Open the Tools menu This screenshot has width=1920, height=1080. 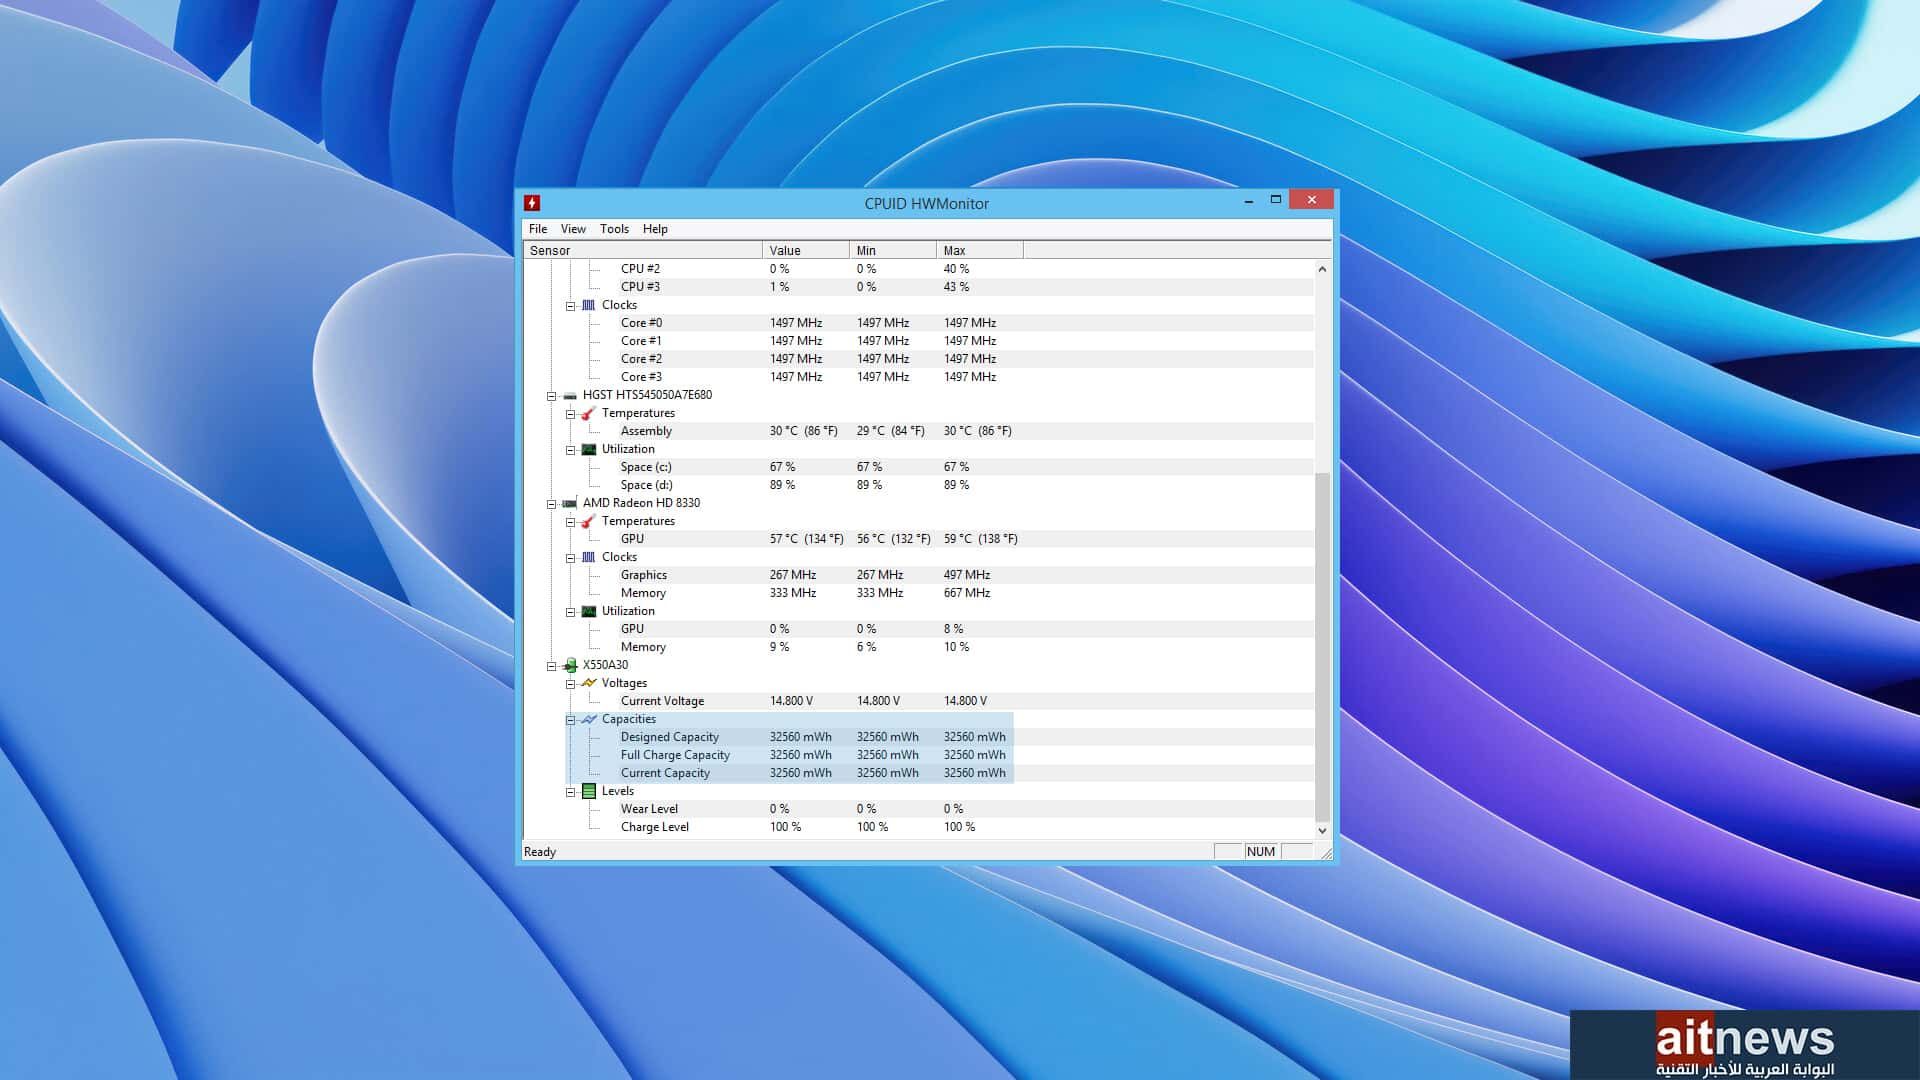tap(614, 229)
